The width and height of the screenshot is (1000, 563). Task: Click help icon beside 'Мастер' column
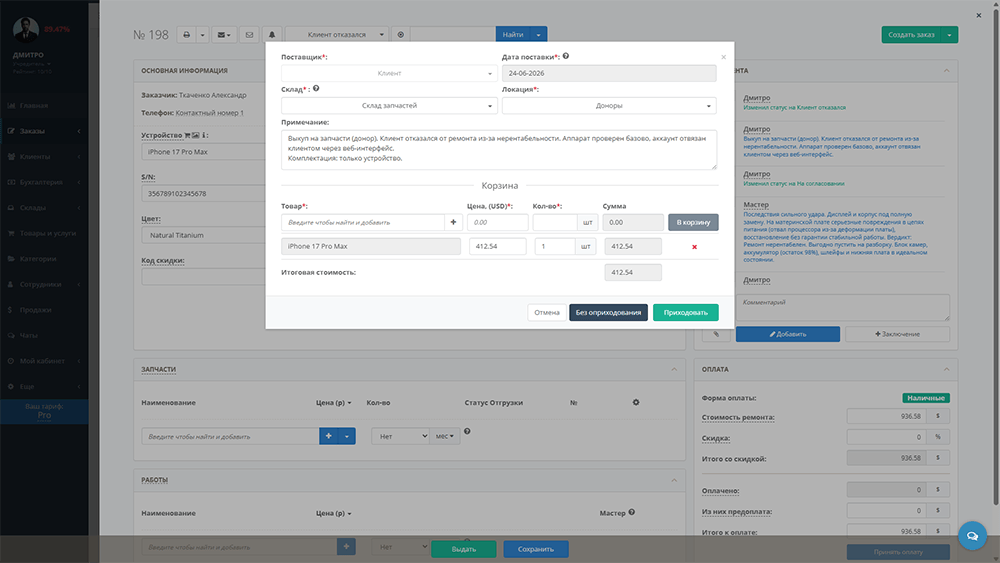pos(631,512)
